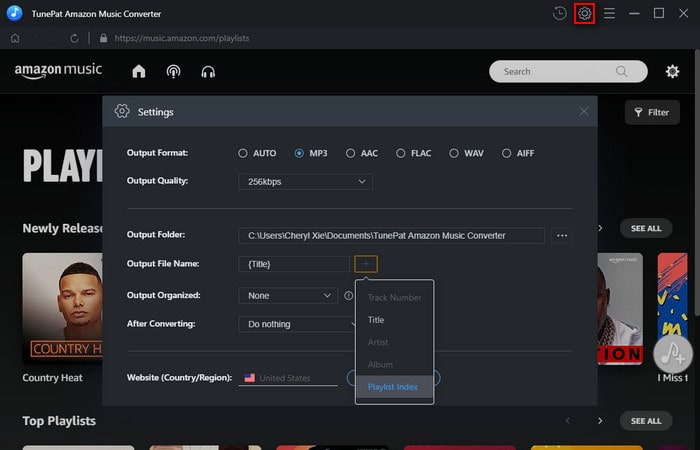Select AUTO output format
The height and width of the screenshot is (450, 700).
243,153
